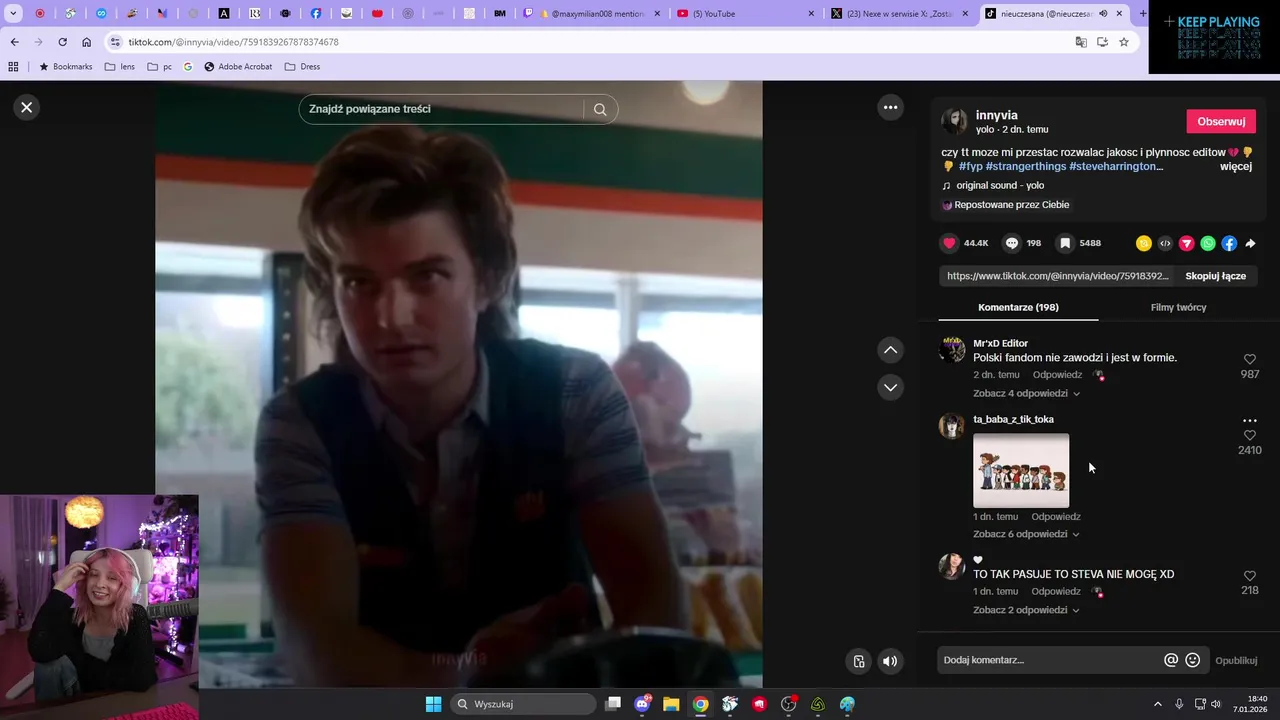Open the ta_baba_z_tik_toka commenter profile
The width and height of the screenshot is (1280, 720).
(x=1013, y=419)
